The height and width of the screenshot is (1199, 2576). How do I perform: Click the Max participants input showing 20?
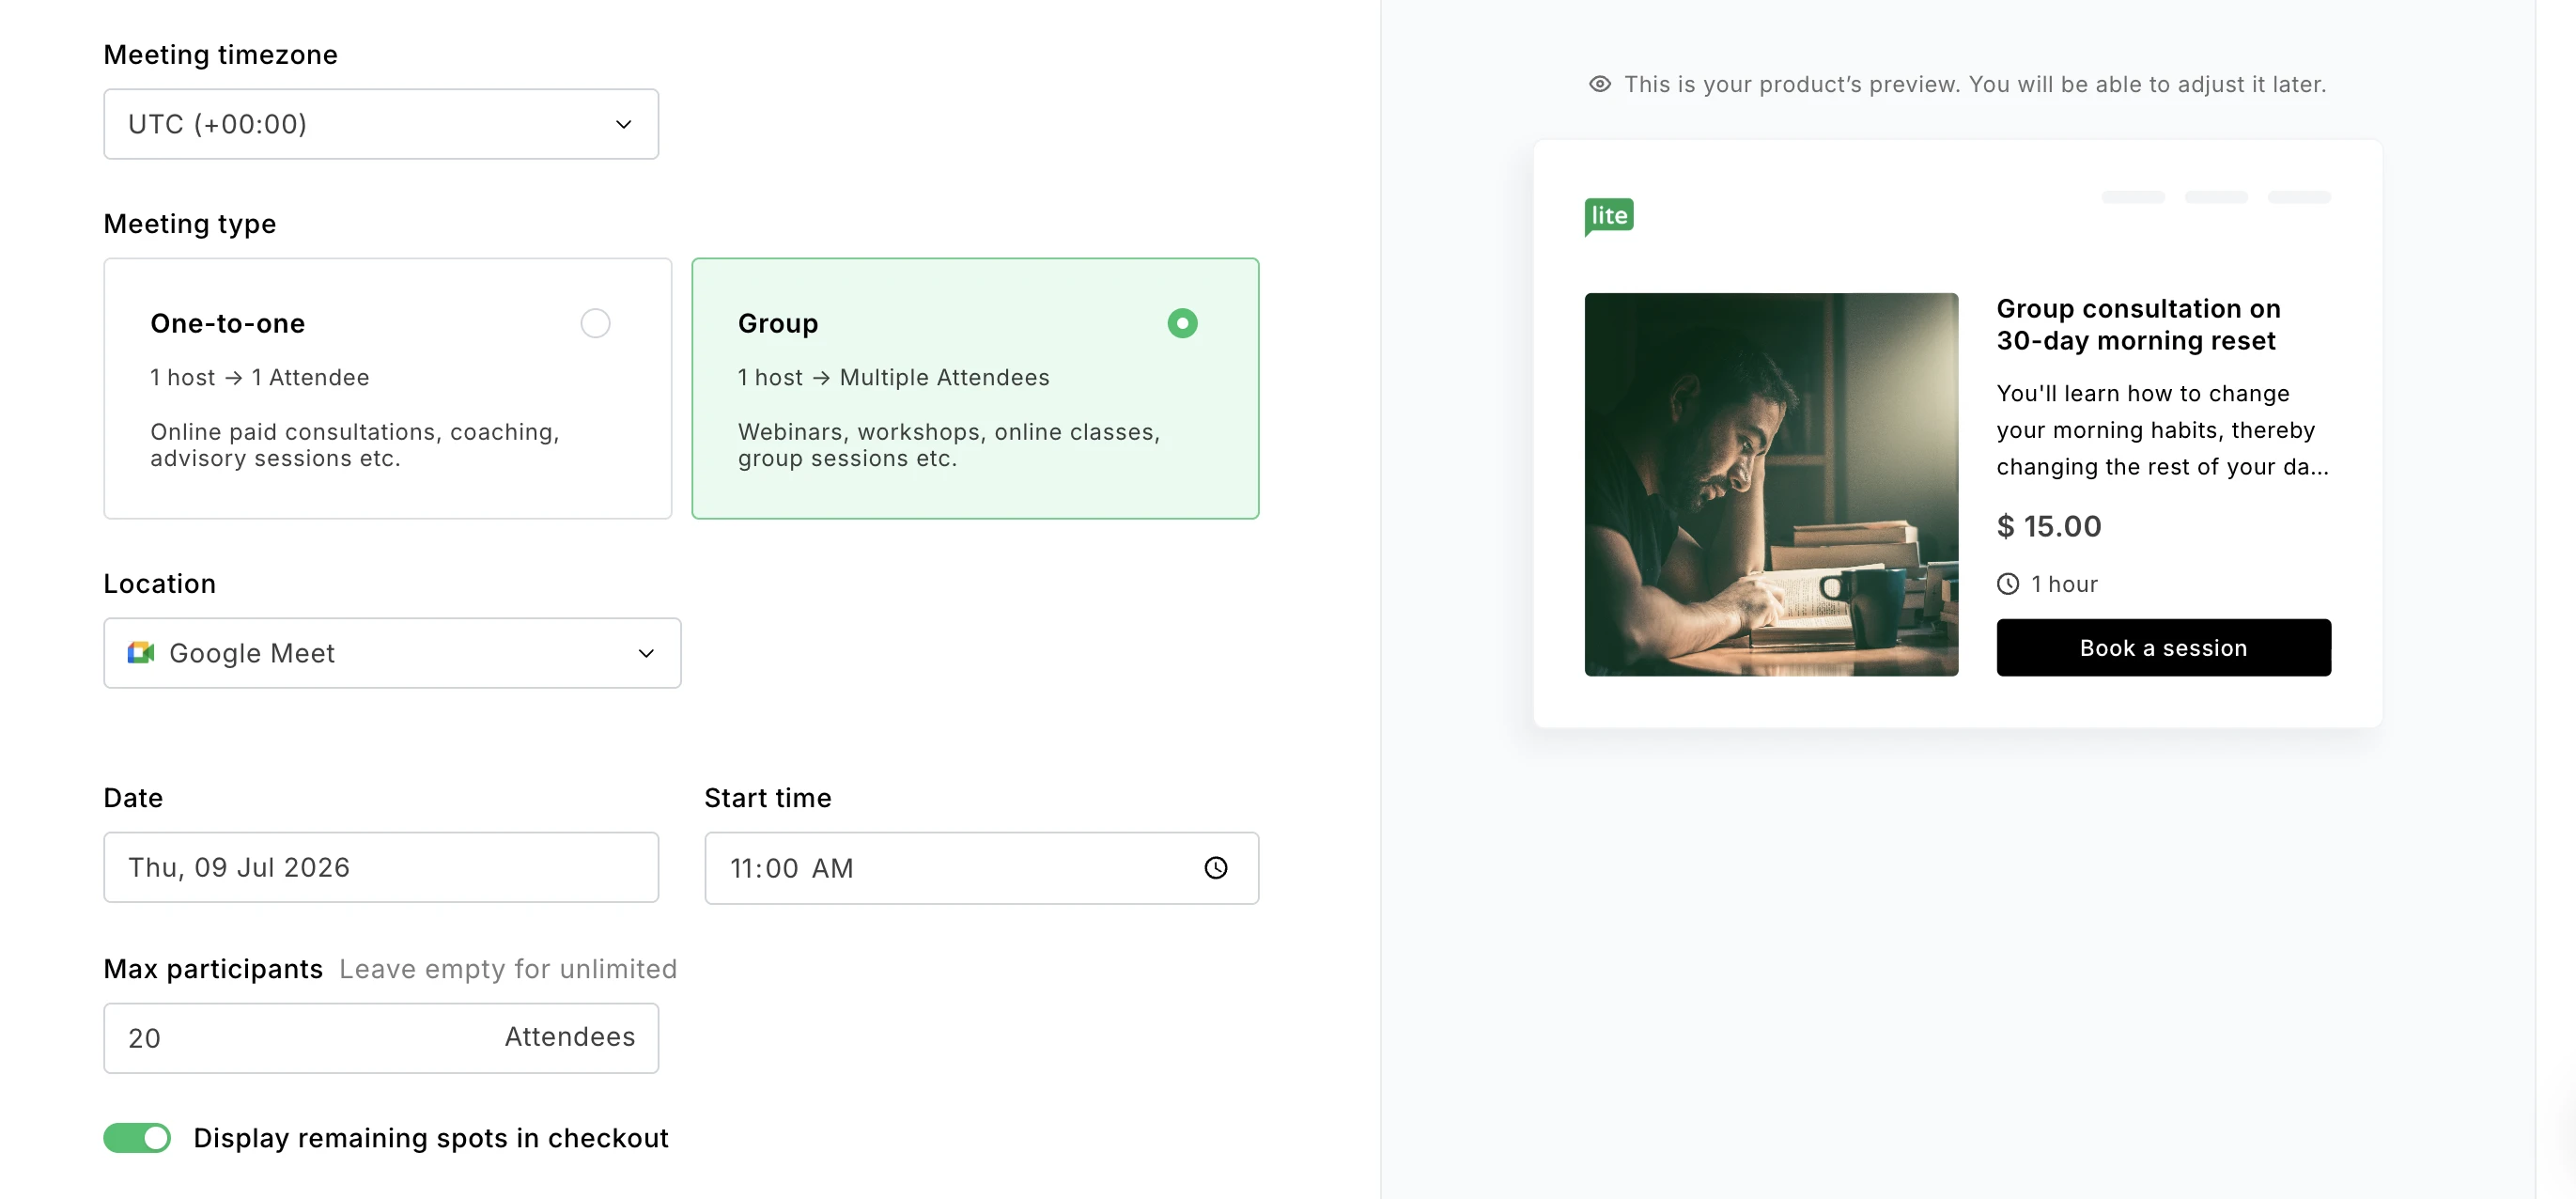381,1038
